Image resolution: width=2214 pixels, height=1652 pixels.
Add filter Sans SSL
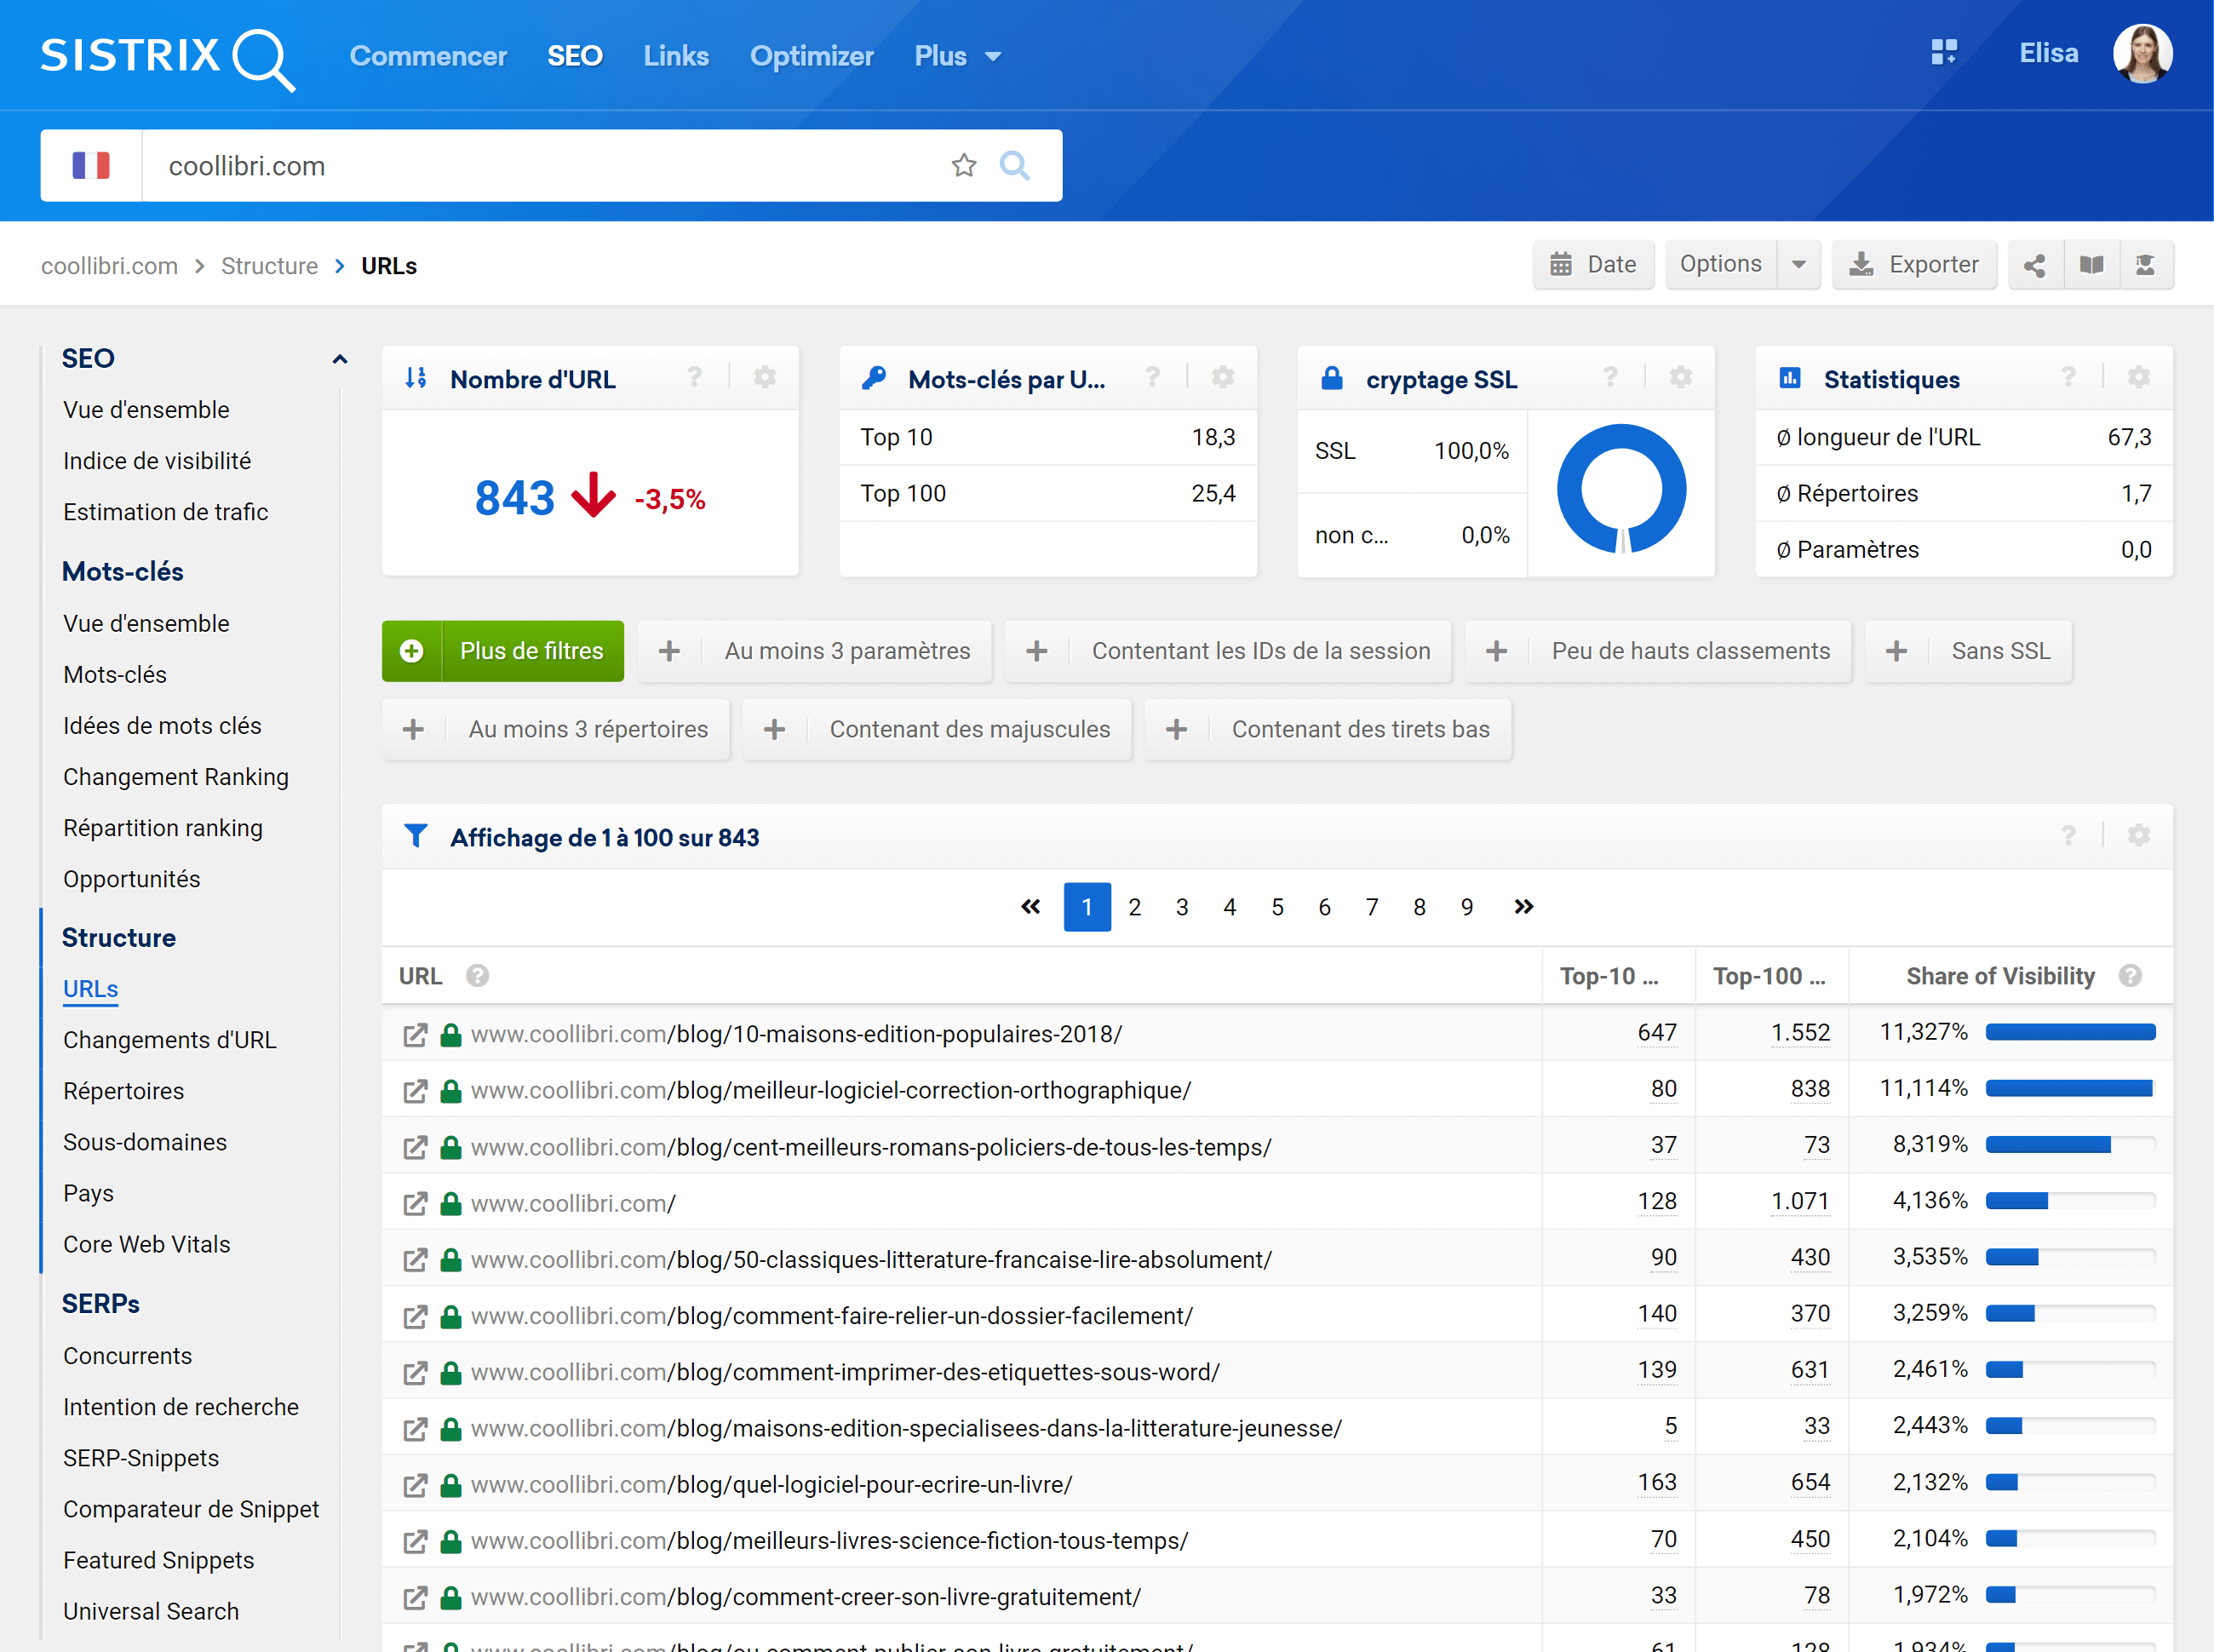click(x=1968, y=651)
